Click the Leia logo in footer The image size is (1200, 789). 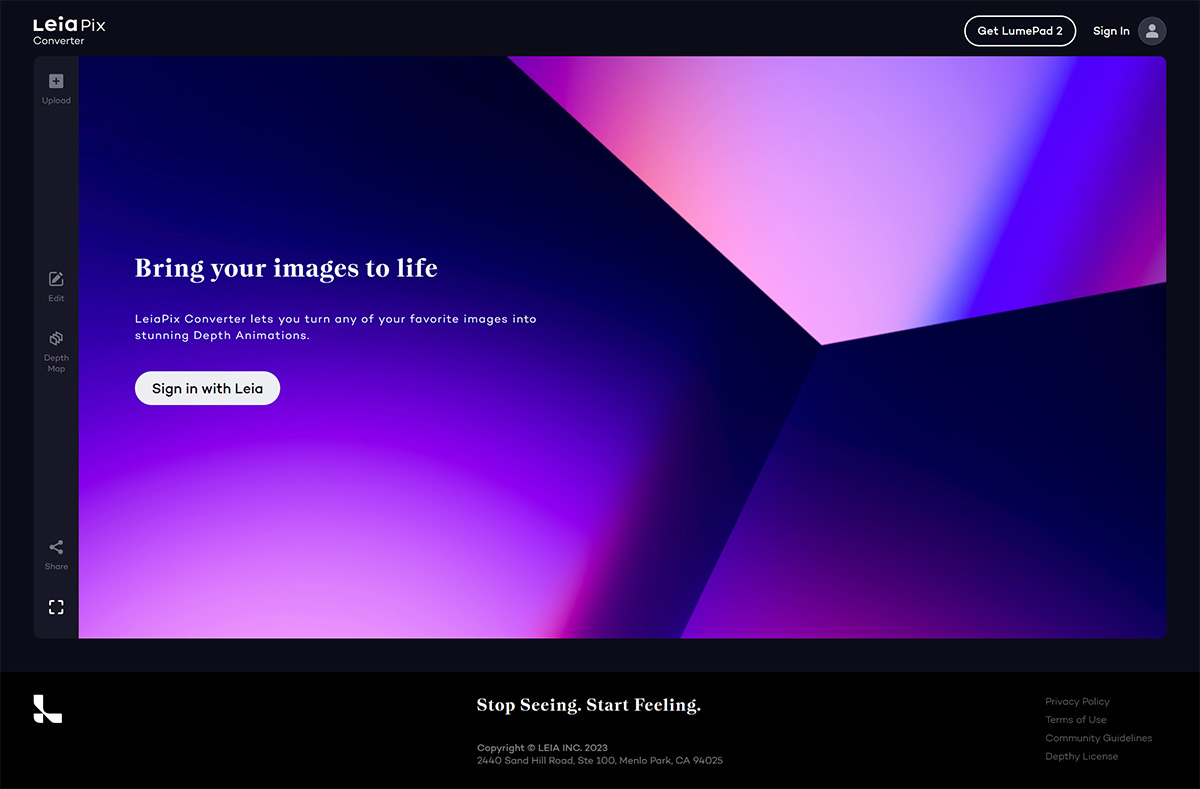coord(47,708)
